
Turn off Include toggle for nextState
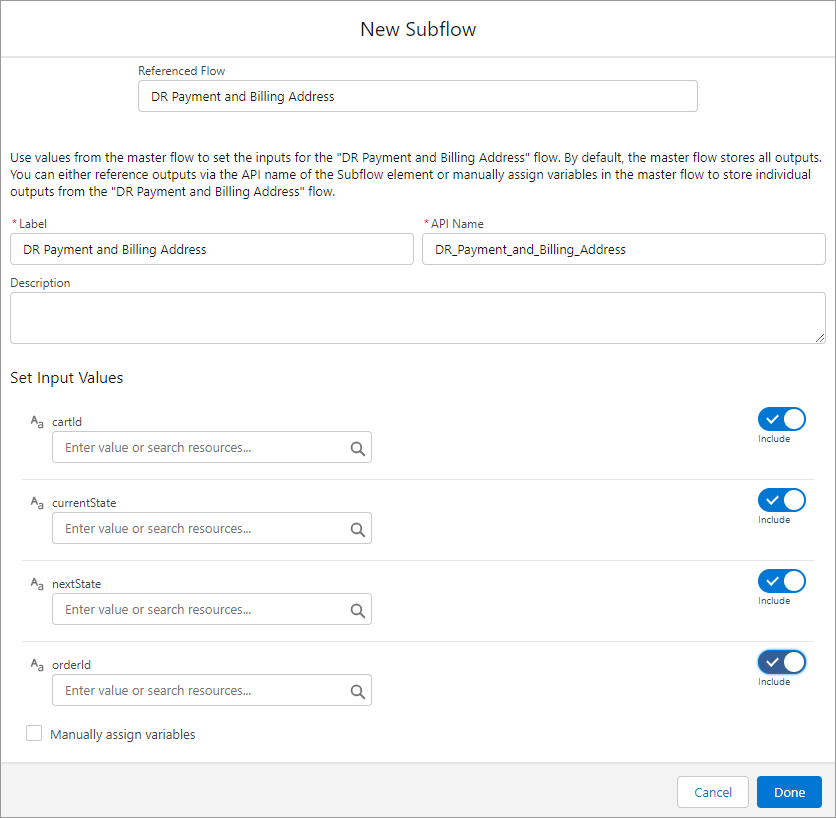(x=781, y=581)
